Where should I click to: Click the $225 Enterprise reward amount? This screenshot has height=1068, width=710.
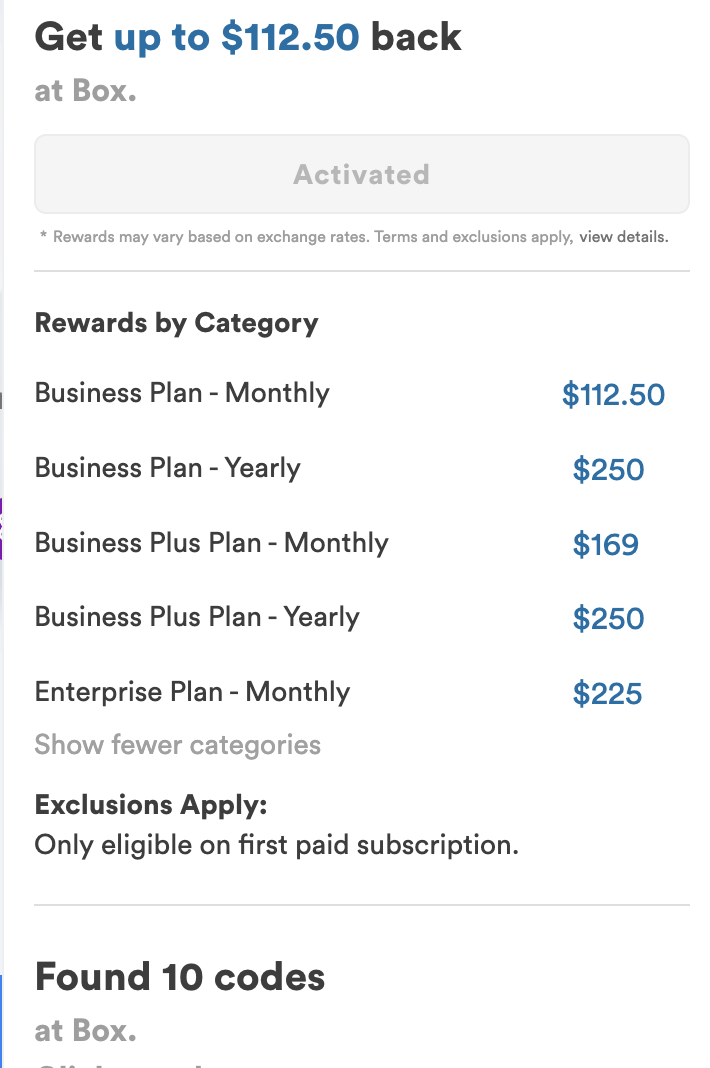click(607, 694)
